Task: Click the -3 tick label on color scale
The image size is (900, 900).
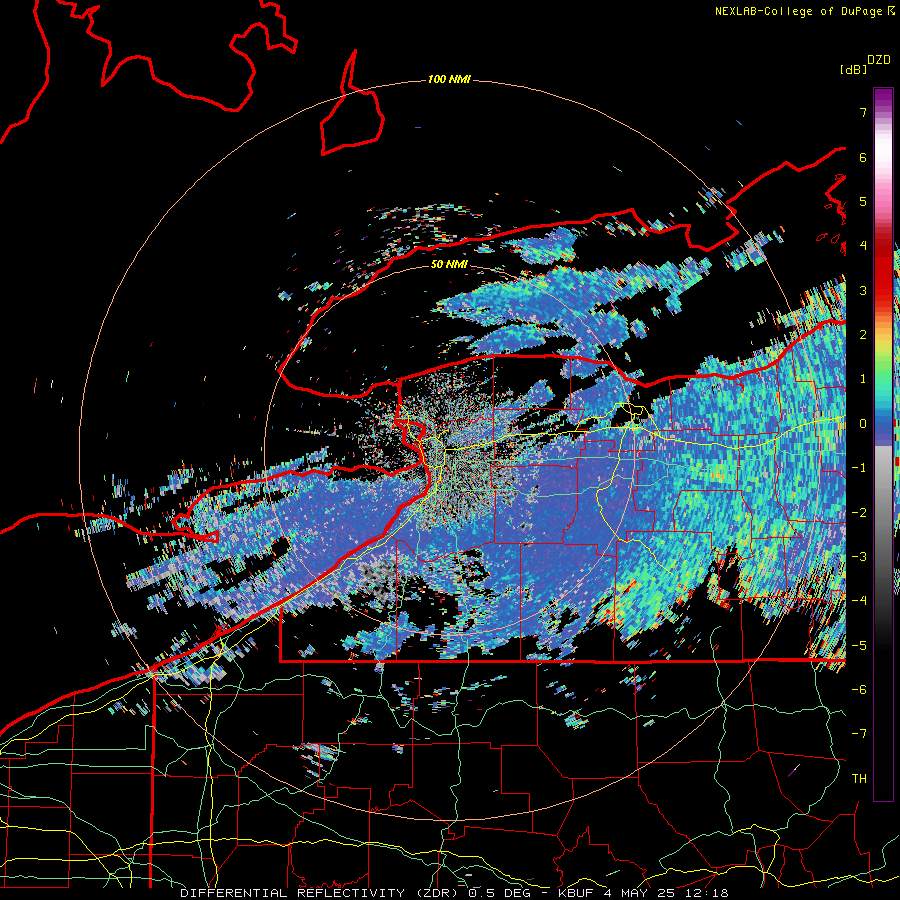Action: coord(859,557)
